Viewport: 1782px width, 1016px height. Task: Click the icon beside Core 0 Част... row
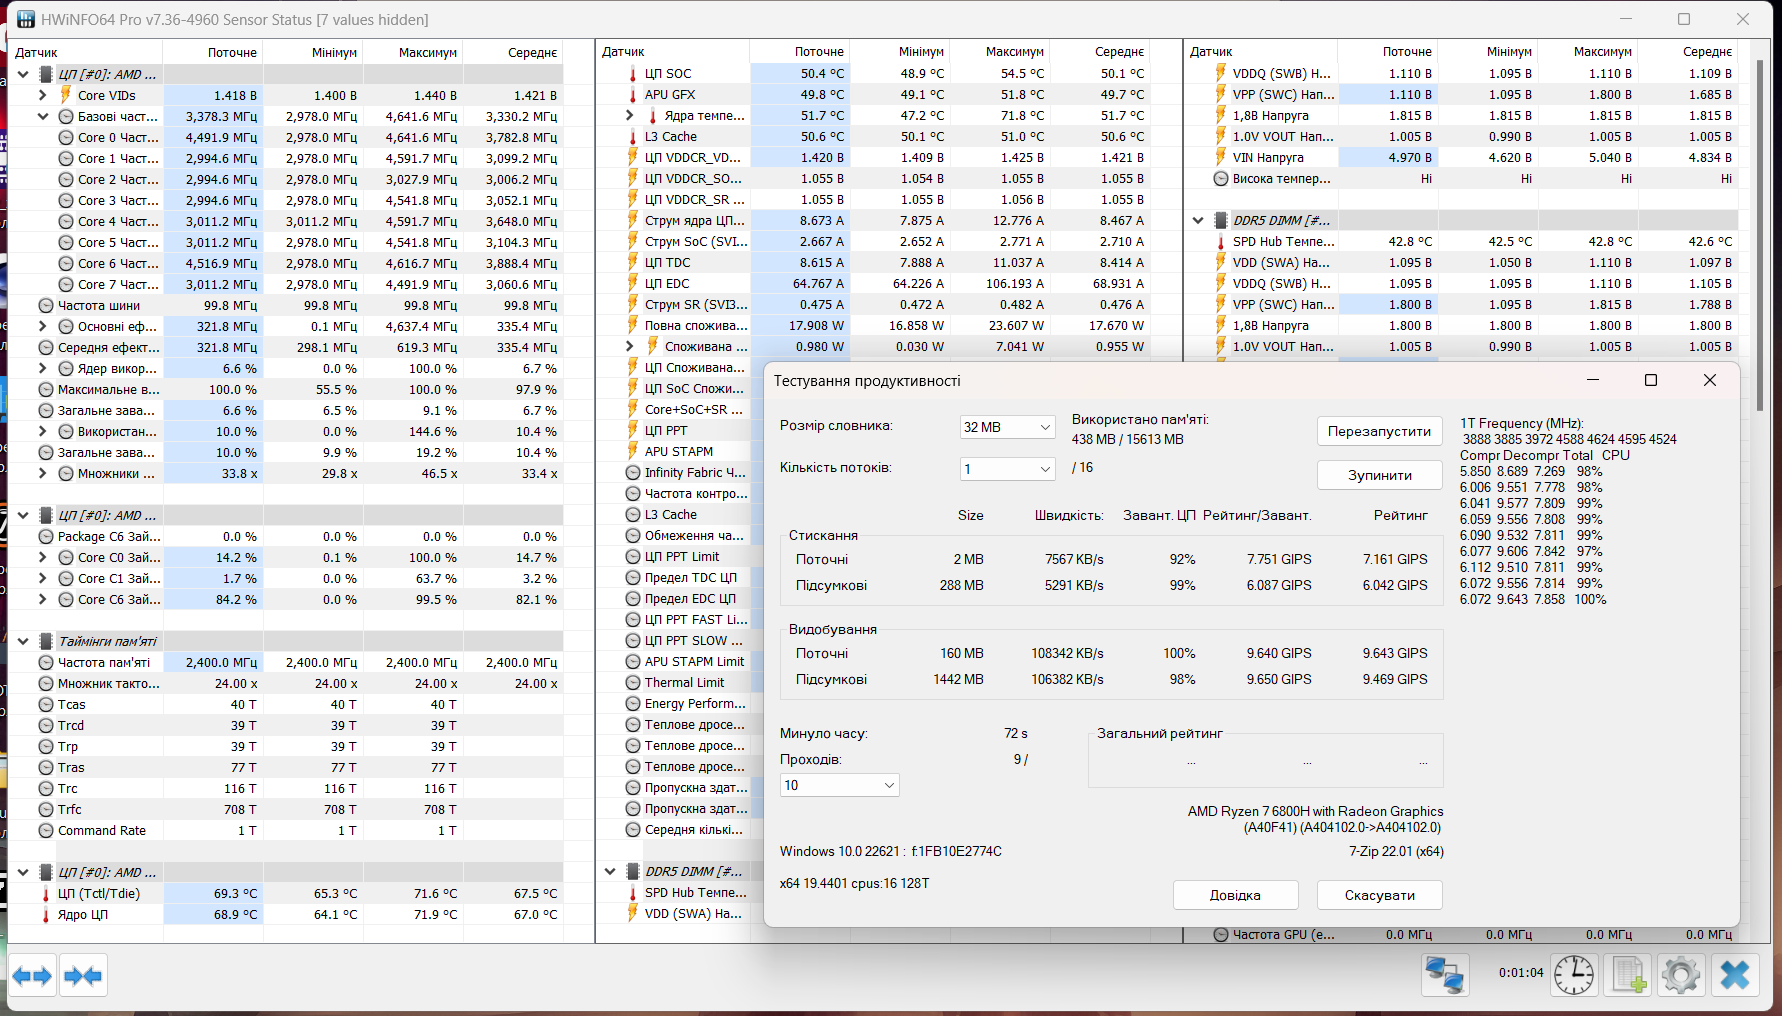[66, 137]
